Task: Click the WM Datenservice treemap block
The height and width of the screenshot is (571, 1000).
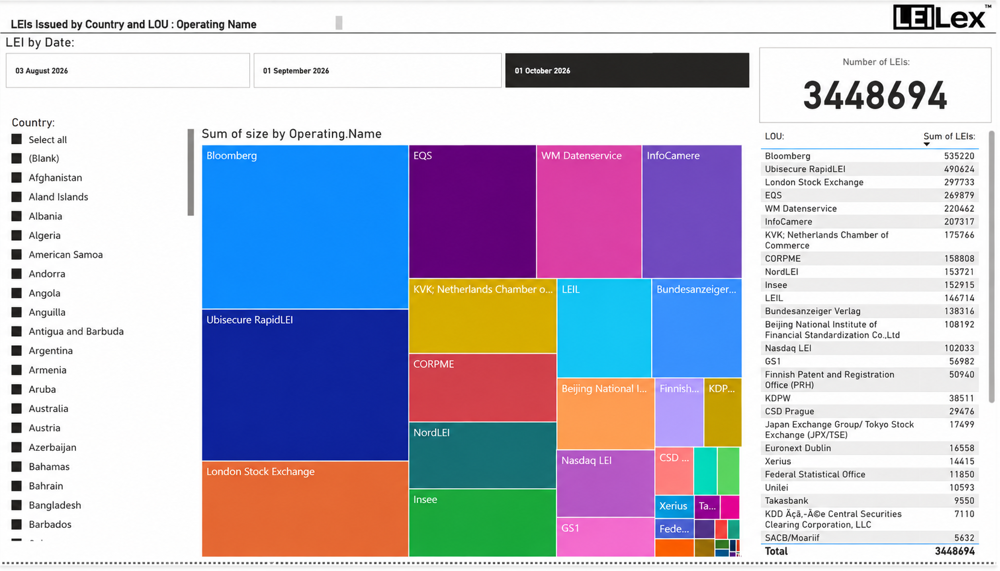Action: (x=589, y=211)
